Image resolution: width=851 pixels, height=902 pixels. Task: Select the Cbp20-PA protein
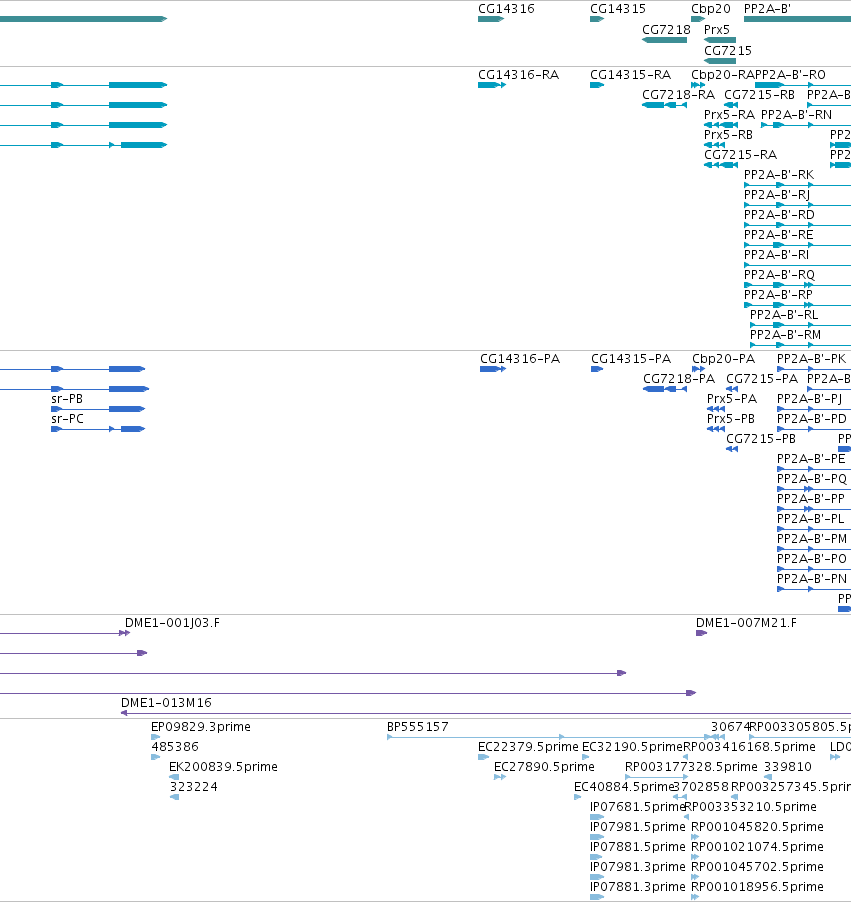pos(723,359)
